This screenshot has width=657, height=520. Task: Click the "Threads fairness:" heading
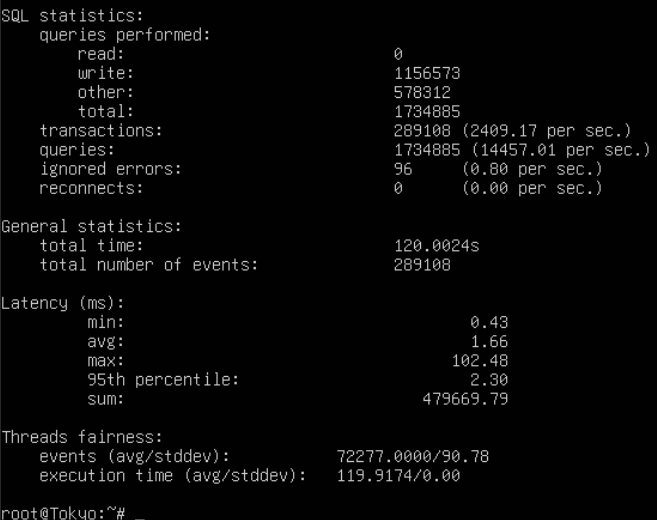[81, 437]
